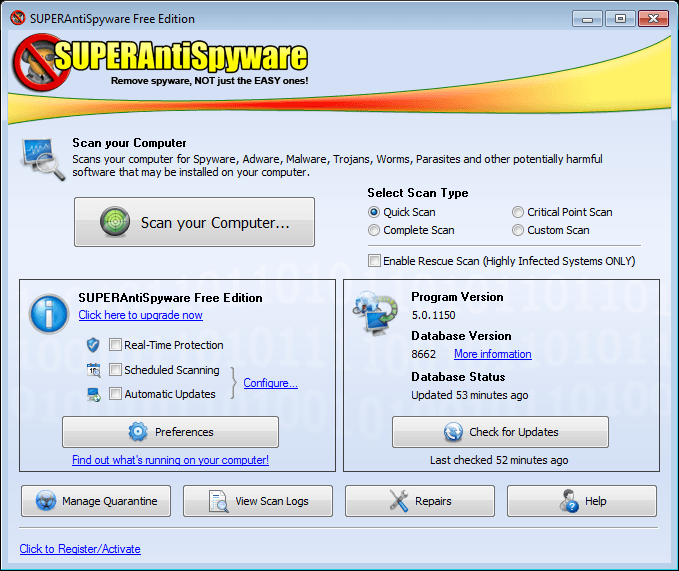Click the Automatic Updates computer icon
This screenshot has height=571, width=679.
click(x=94, y=394)
